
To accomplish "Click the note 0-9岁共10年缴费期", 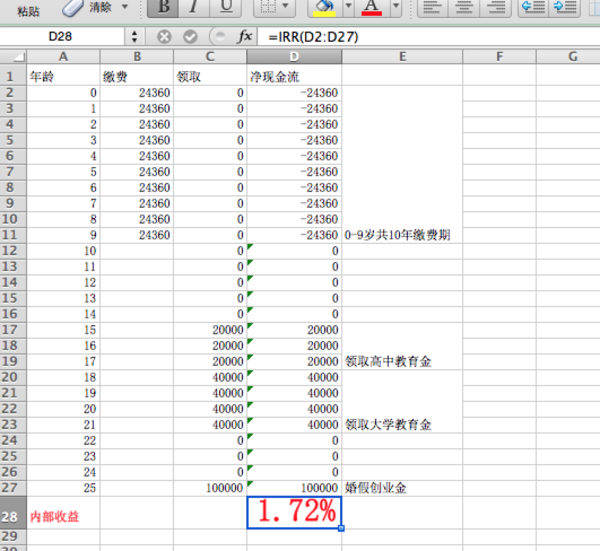I will point(397,235).
